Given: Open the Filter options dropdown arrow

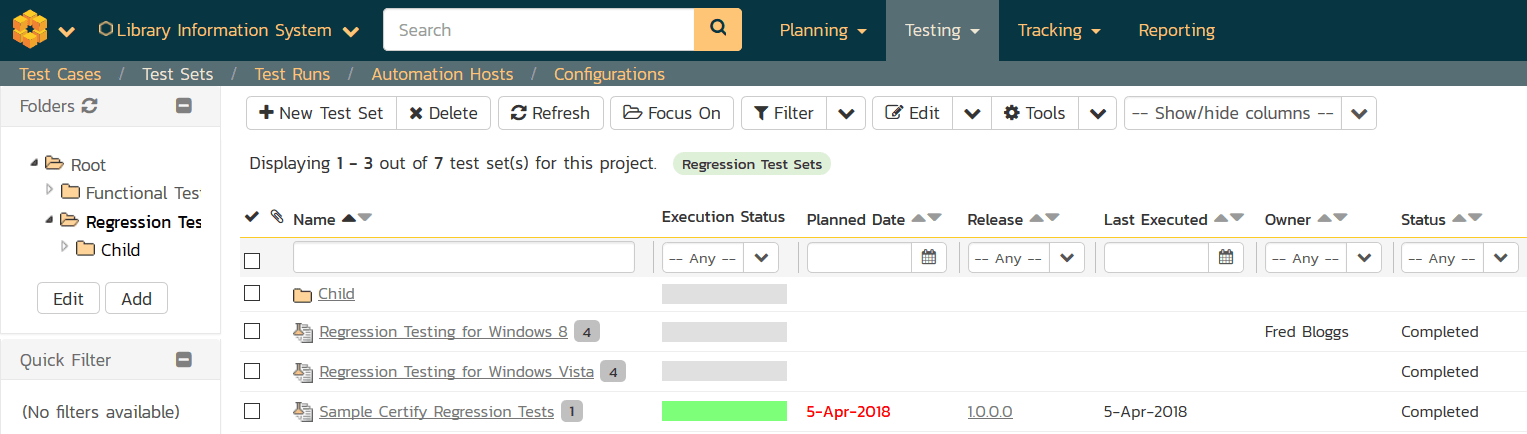Looking at the screenshot, I should [x=846, y=113].
